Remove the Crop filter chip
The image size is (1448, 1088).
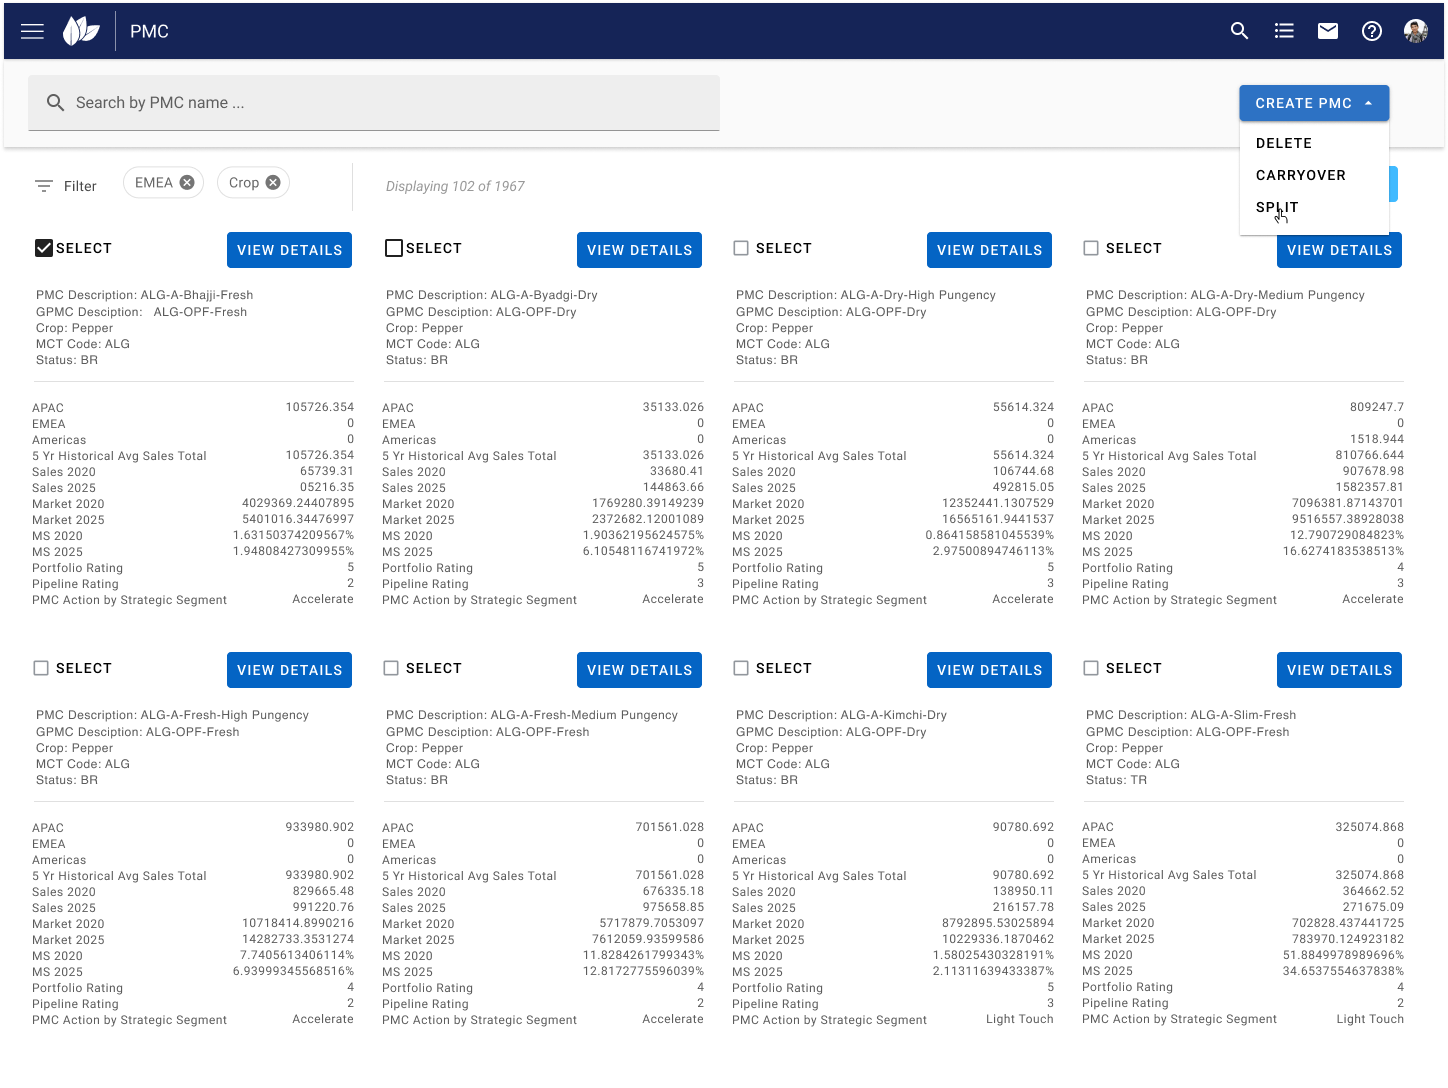[273, 183]
